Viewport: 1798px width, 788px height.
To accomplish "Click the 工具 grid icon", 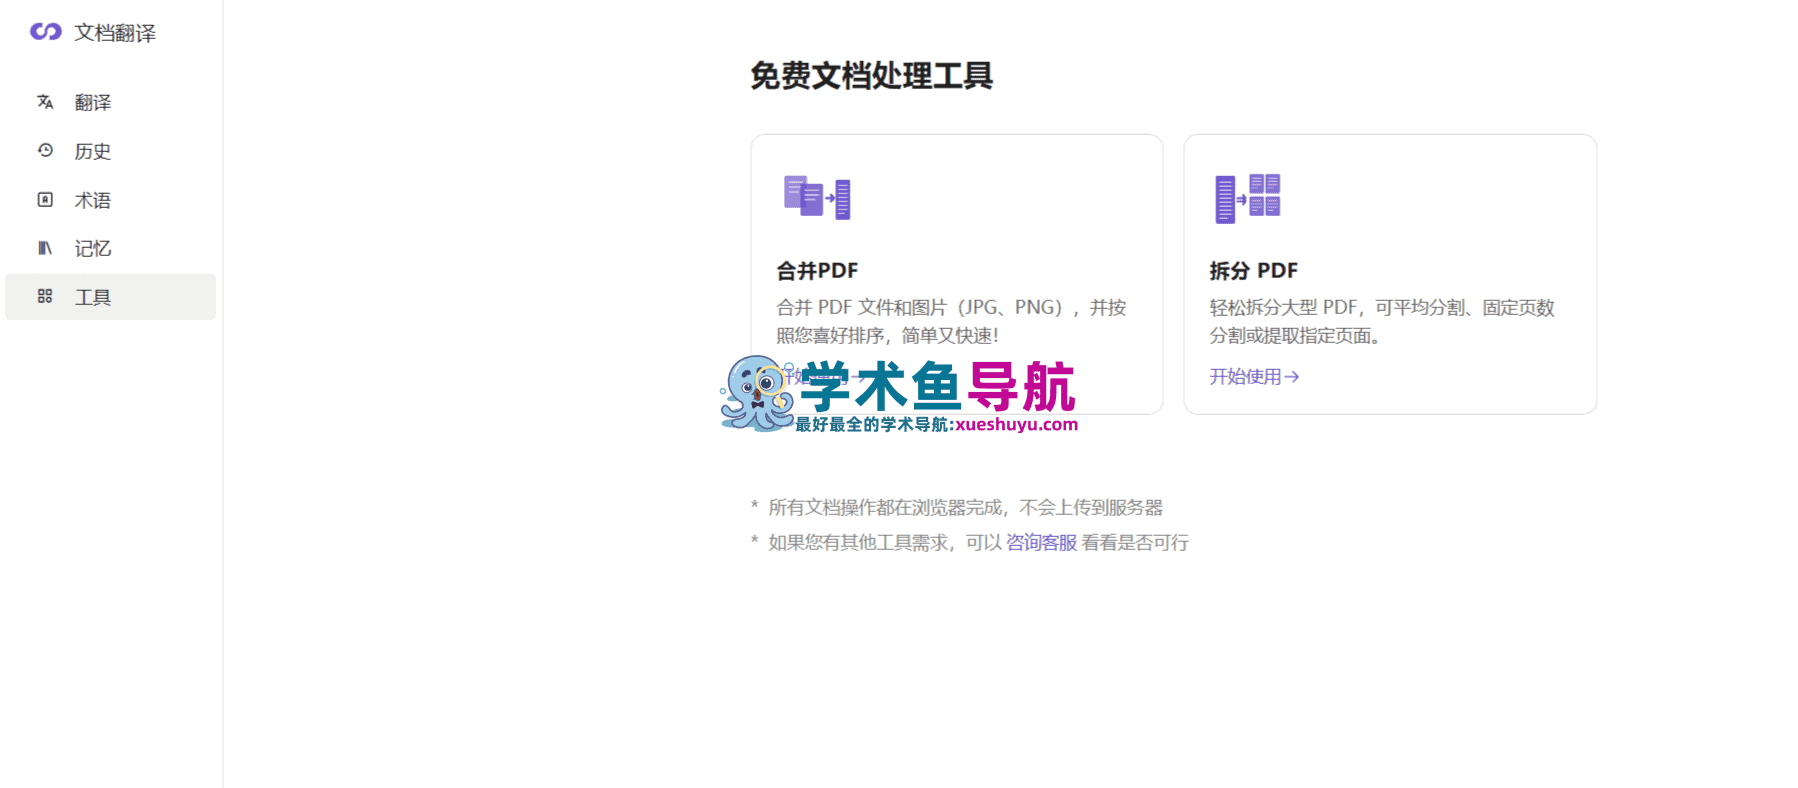I will point(45,297).
